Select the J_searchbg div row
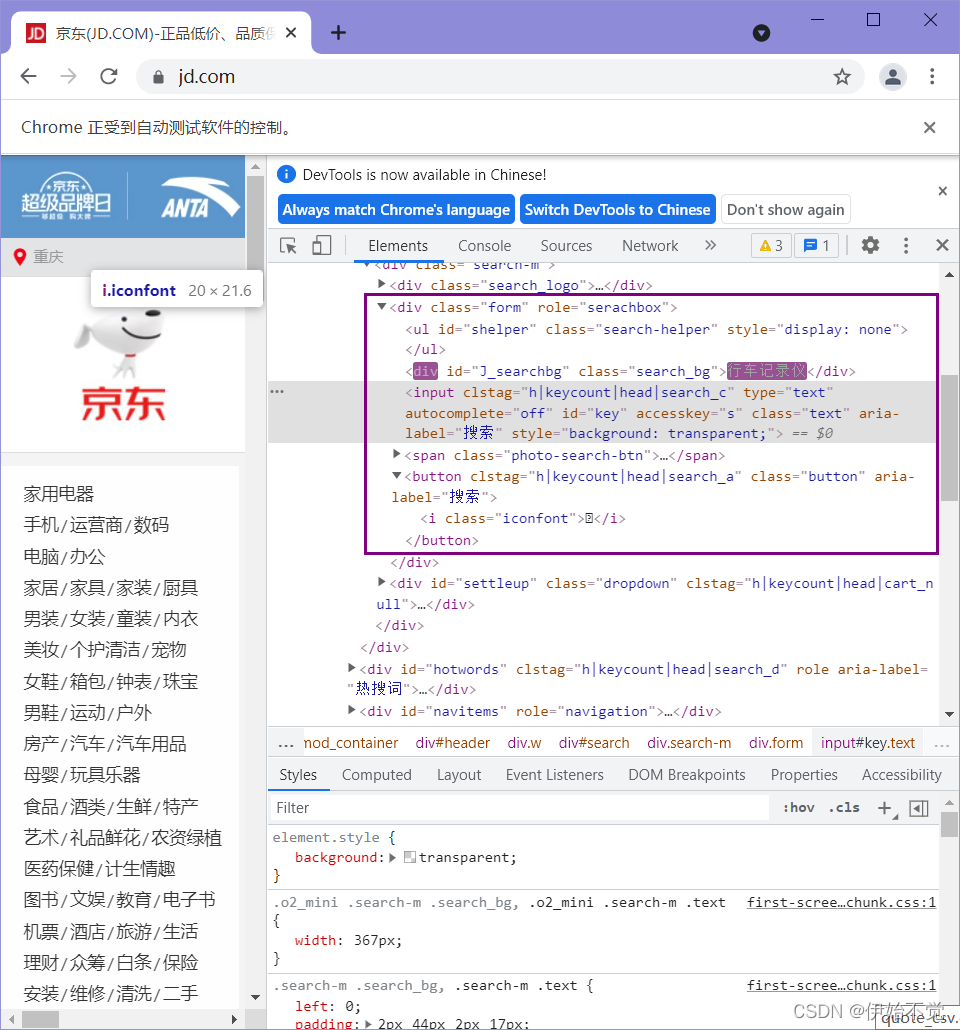The width and height of the screenshot is (960, 1030). [630, 371]
